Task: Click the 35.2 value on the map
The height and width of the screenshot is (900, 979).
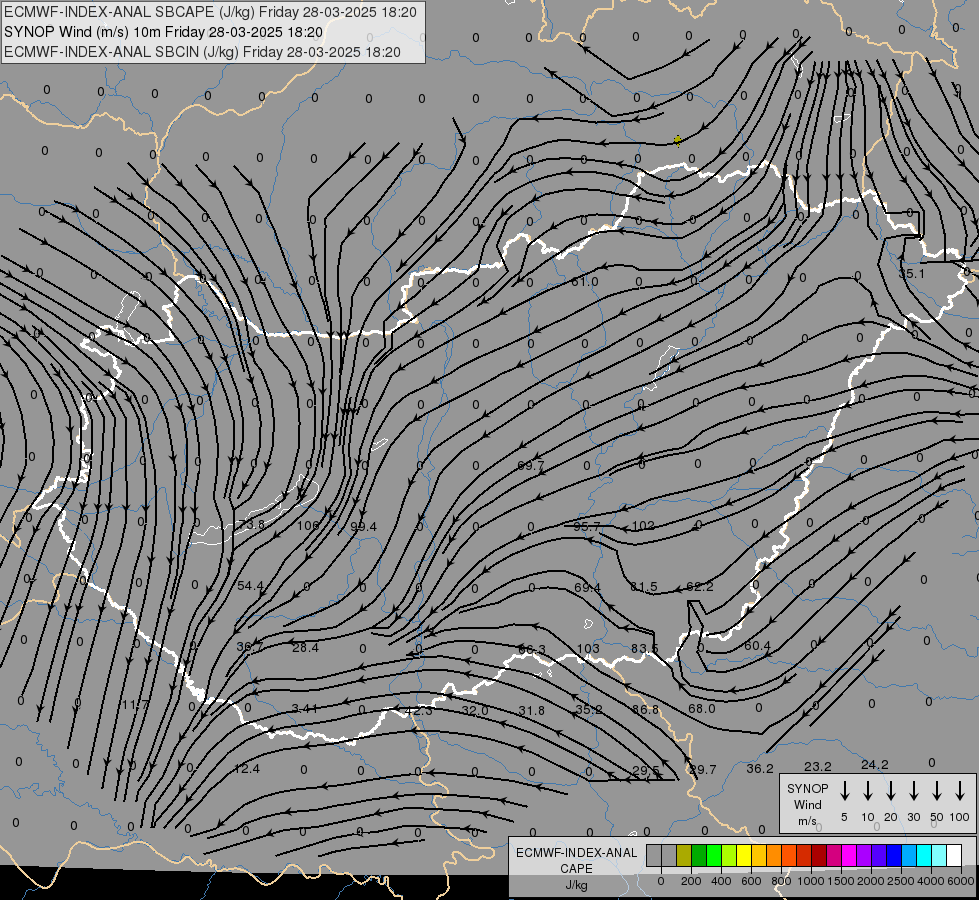Action: (x=589, y=710)
